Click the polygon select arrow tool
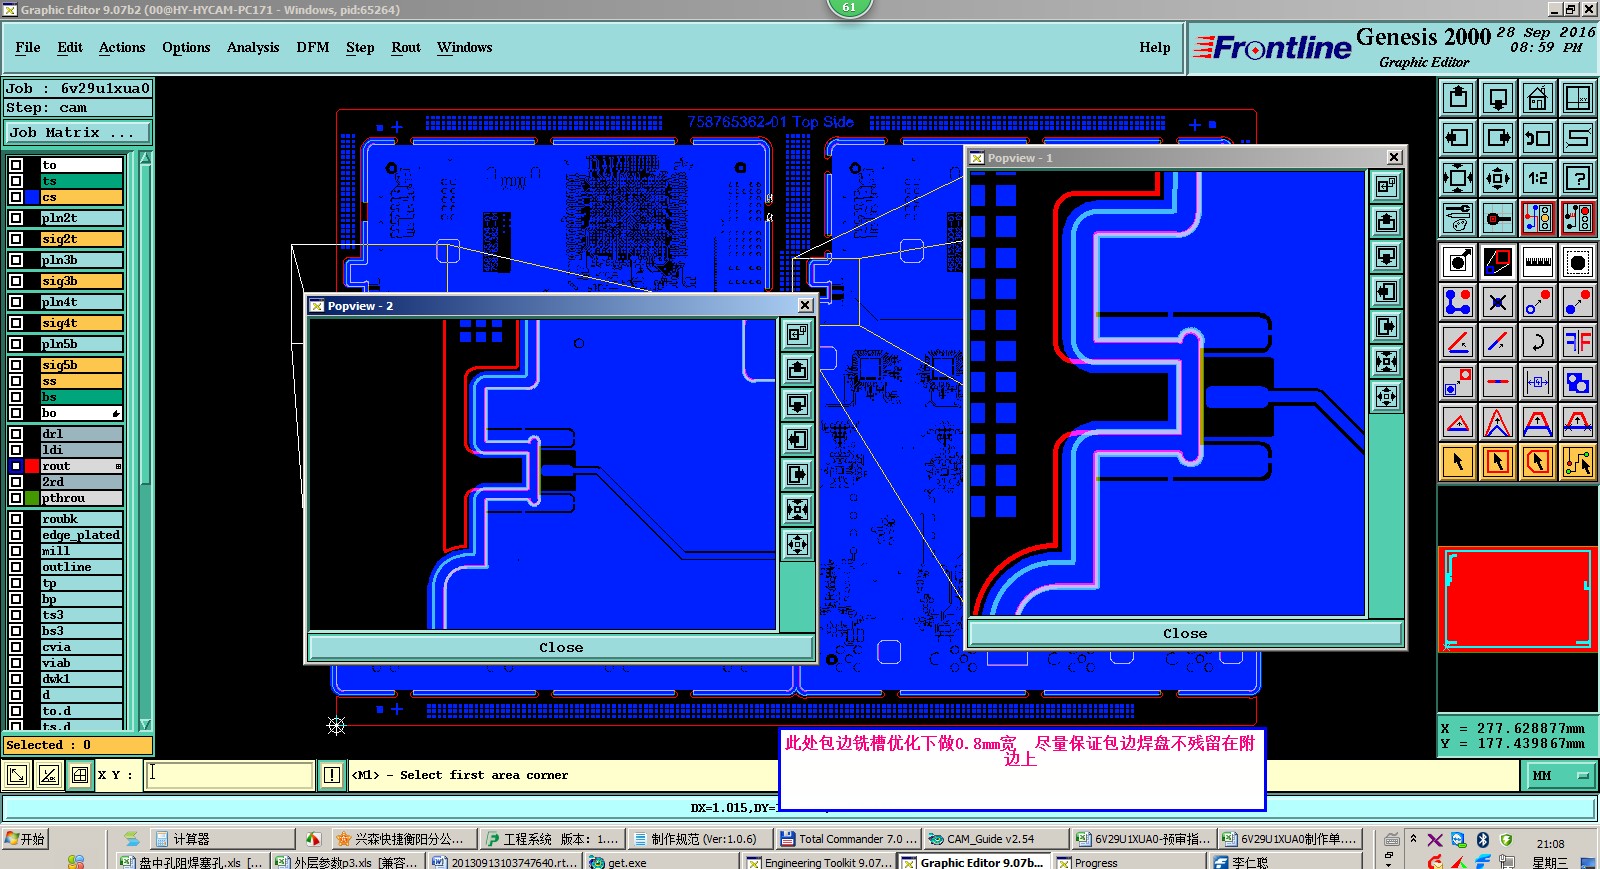Image resolution: width=1600 pixels, height=869 pixels. click(1538, 462)
